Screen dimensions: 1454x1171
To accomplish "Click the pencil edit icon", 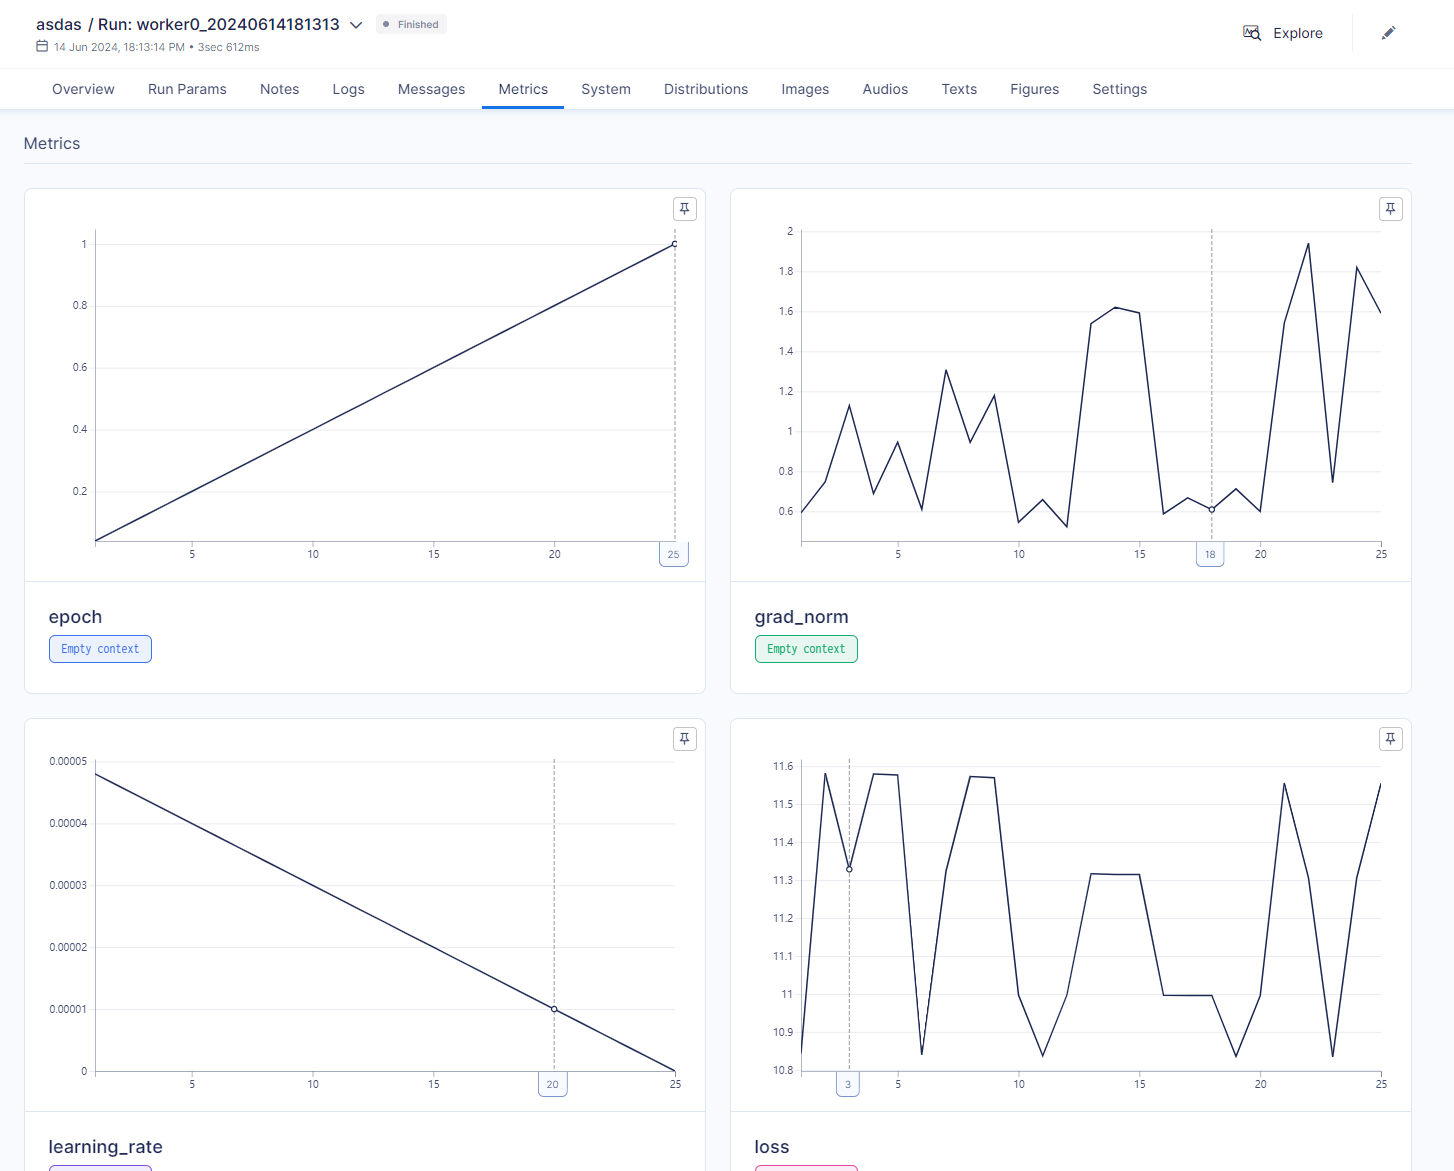I will coord(1388,33).
